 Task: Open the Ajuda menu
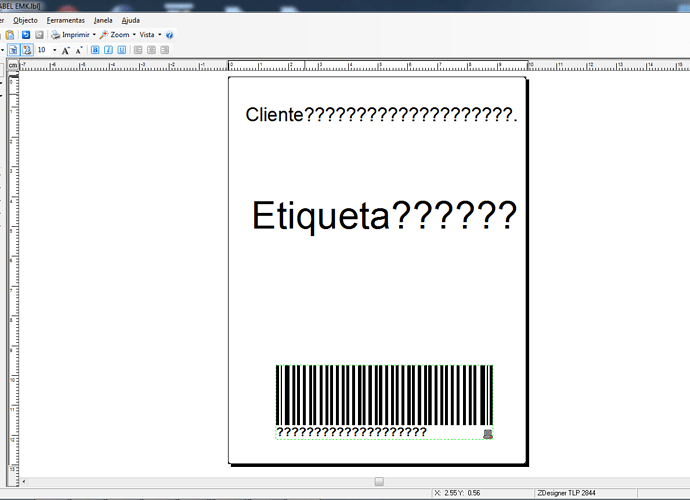pos(131,20)
